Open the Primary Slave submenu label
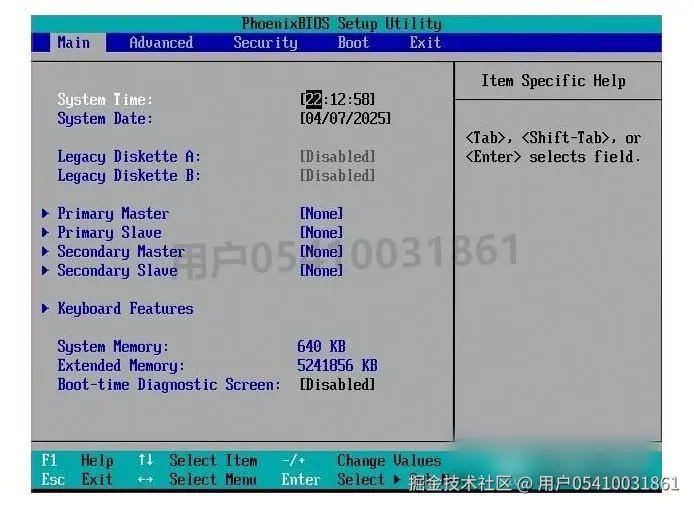 click(x=109, y=233)
